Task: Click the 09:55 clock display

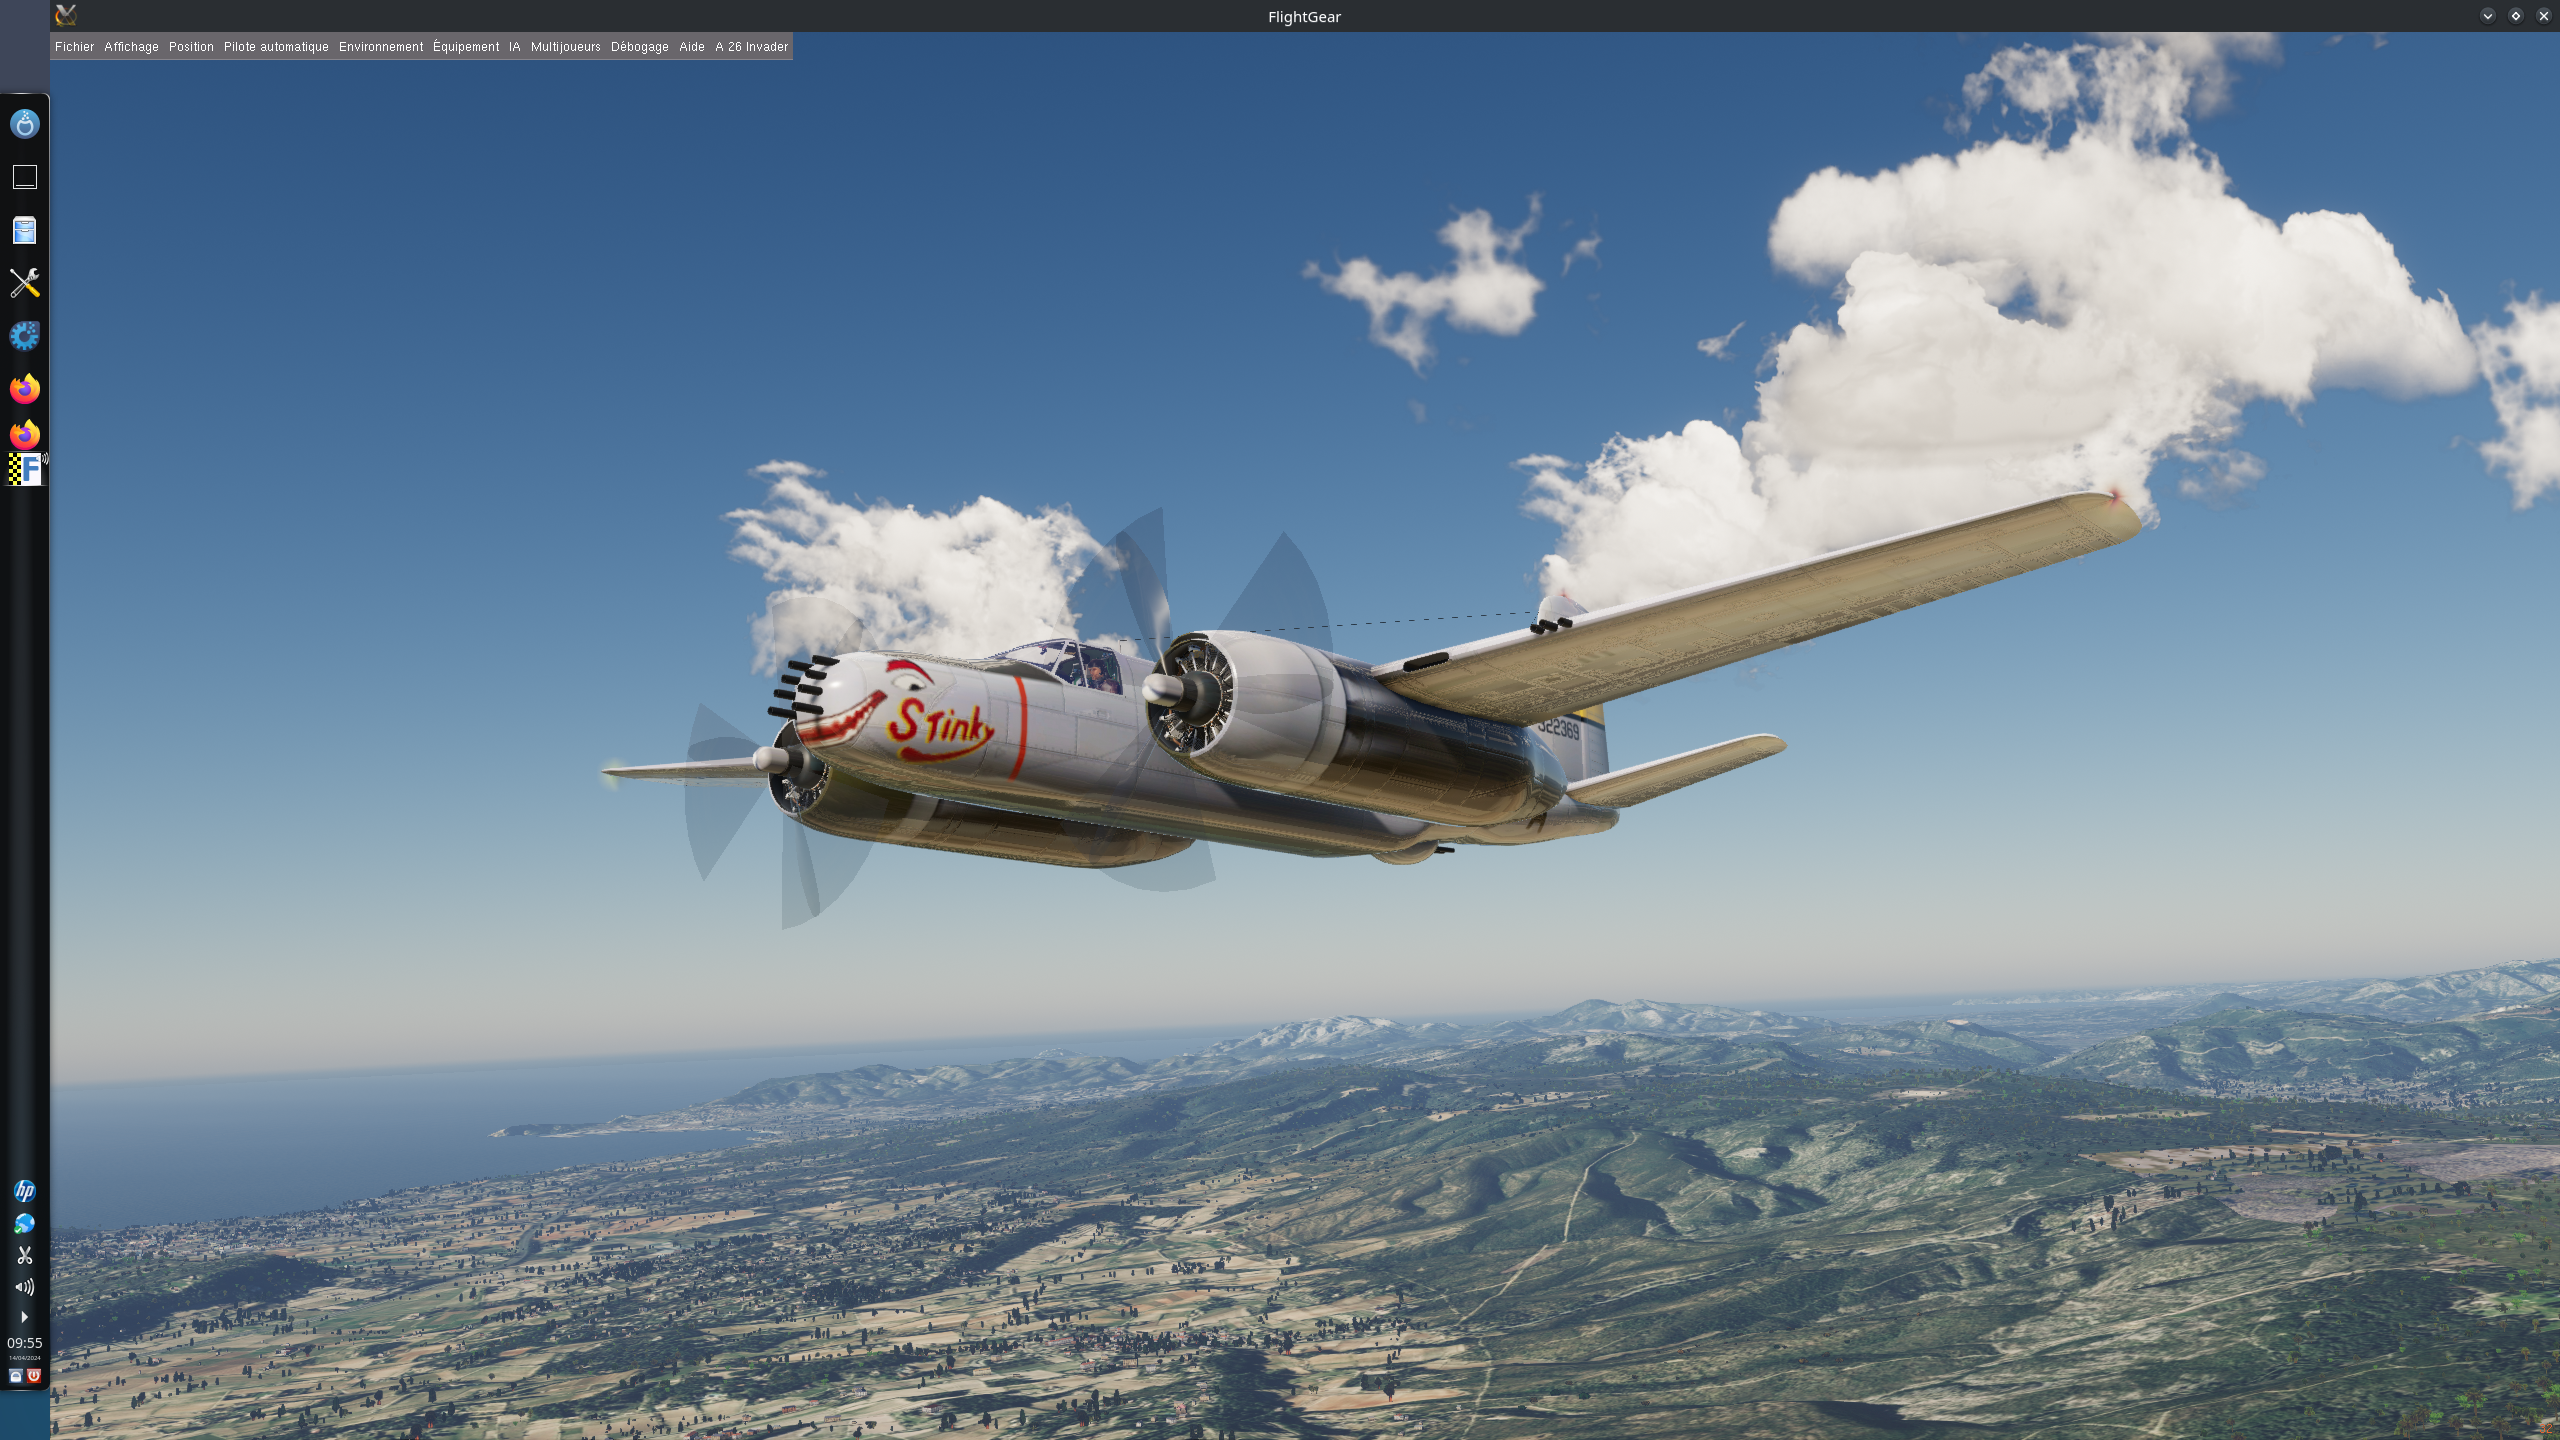Action: tap(24, 1343)
